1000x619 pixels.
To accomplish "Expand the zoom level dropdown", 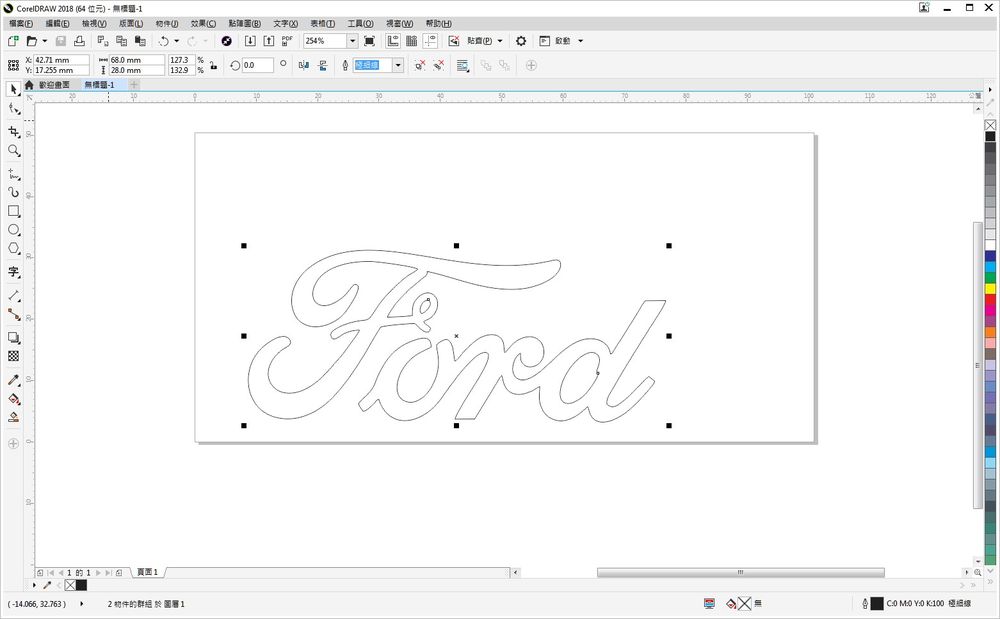I will pos(352,41).
